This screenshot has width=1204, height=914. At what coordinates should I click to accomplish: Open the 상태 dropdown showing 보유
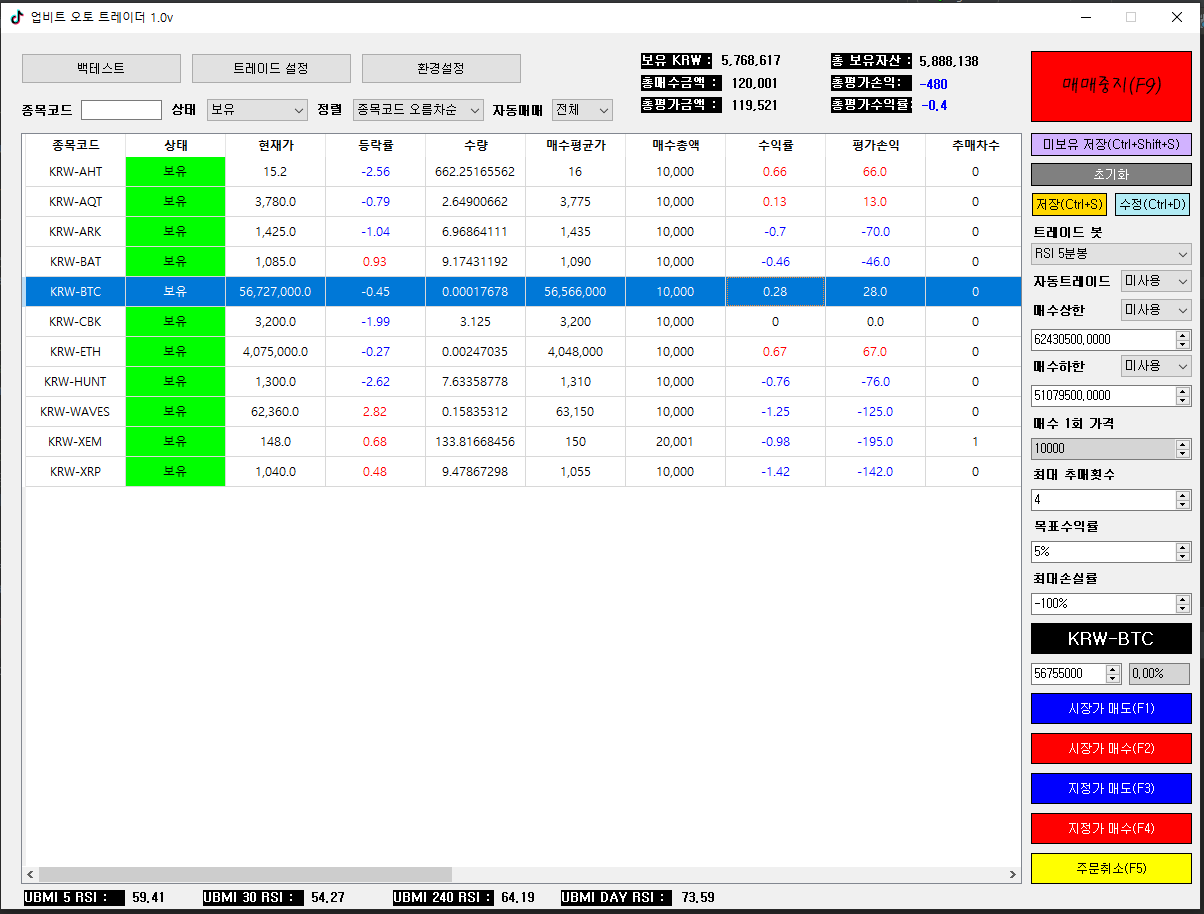[x=257, y=110]
